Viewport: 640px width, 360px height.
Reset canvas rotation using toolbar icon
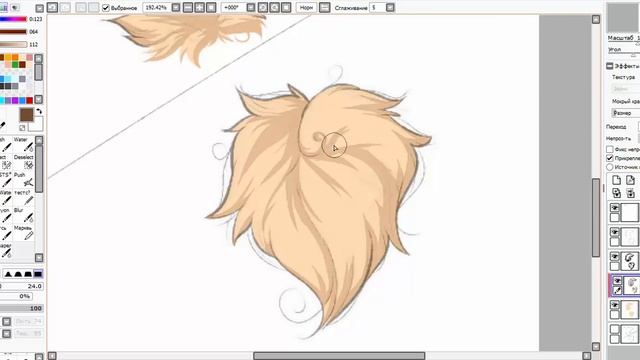click(x=286, y=7)
